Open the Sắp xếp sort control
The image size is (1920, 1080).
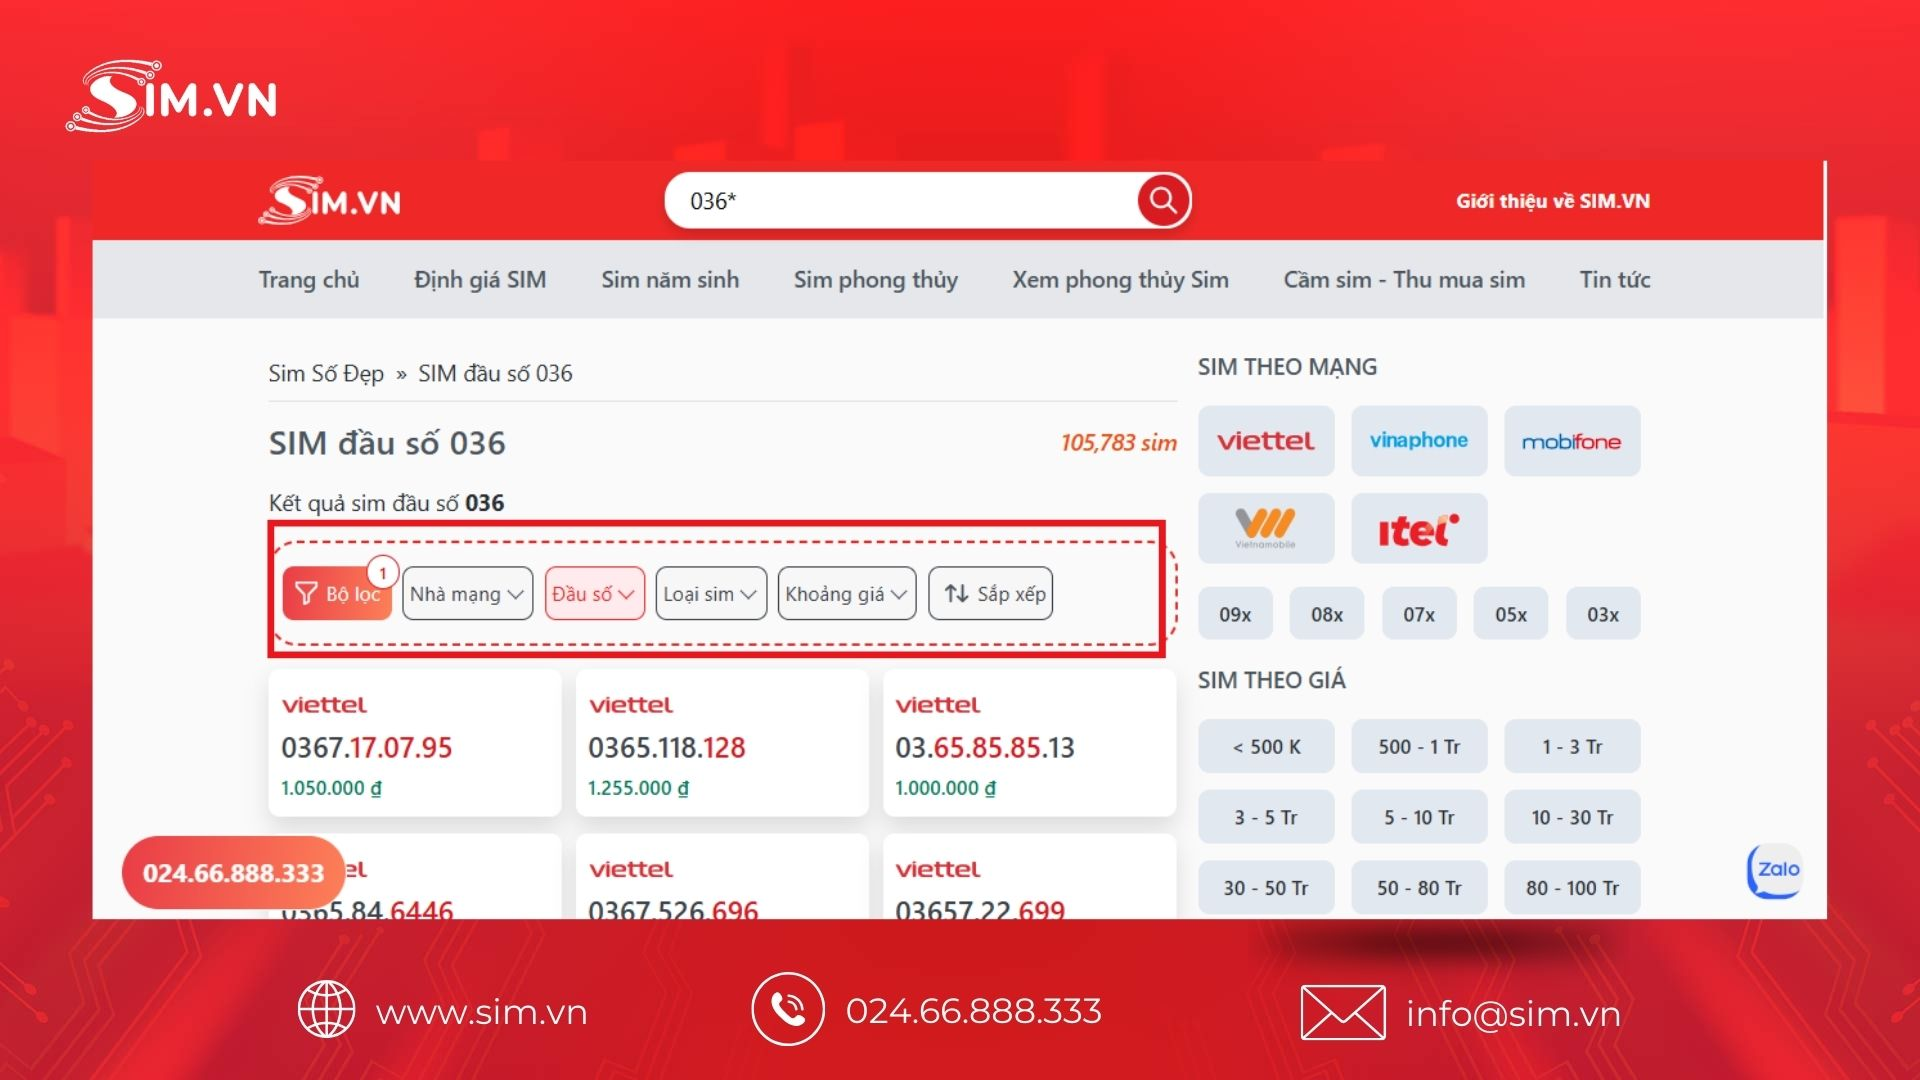point(990,594)
